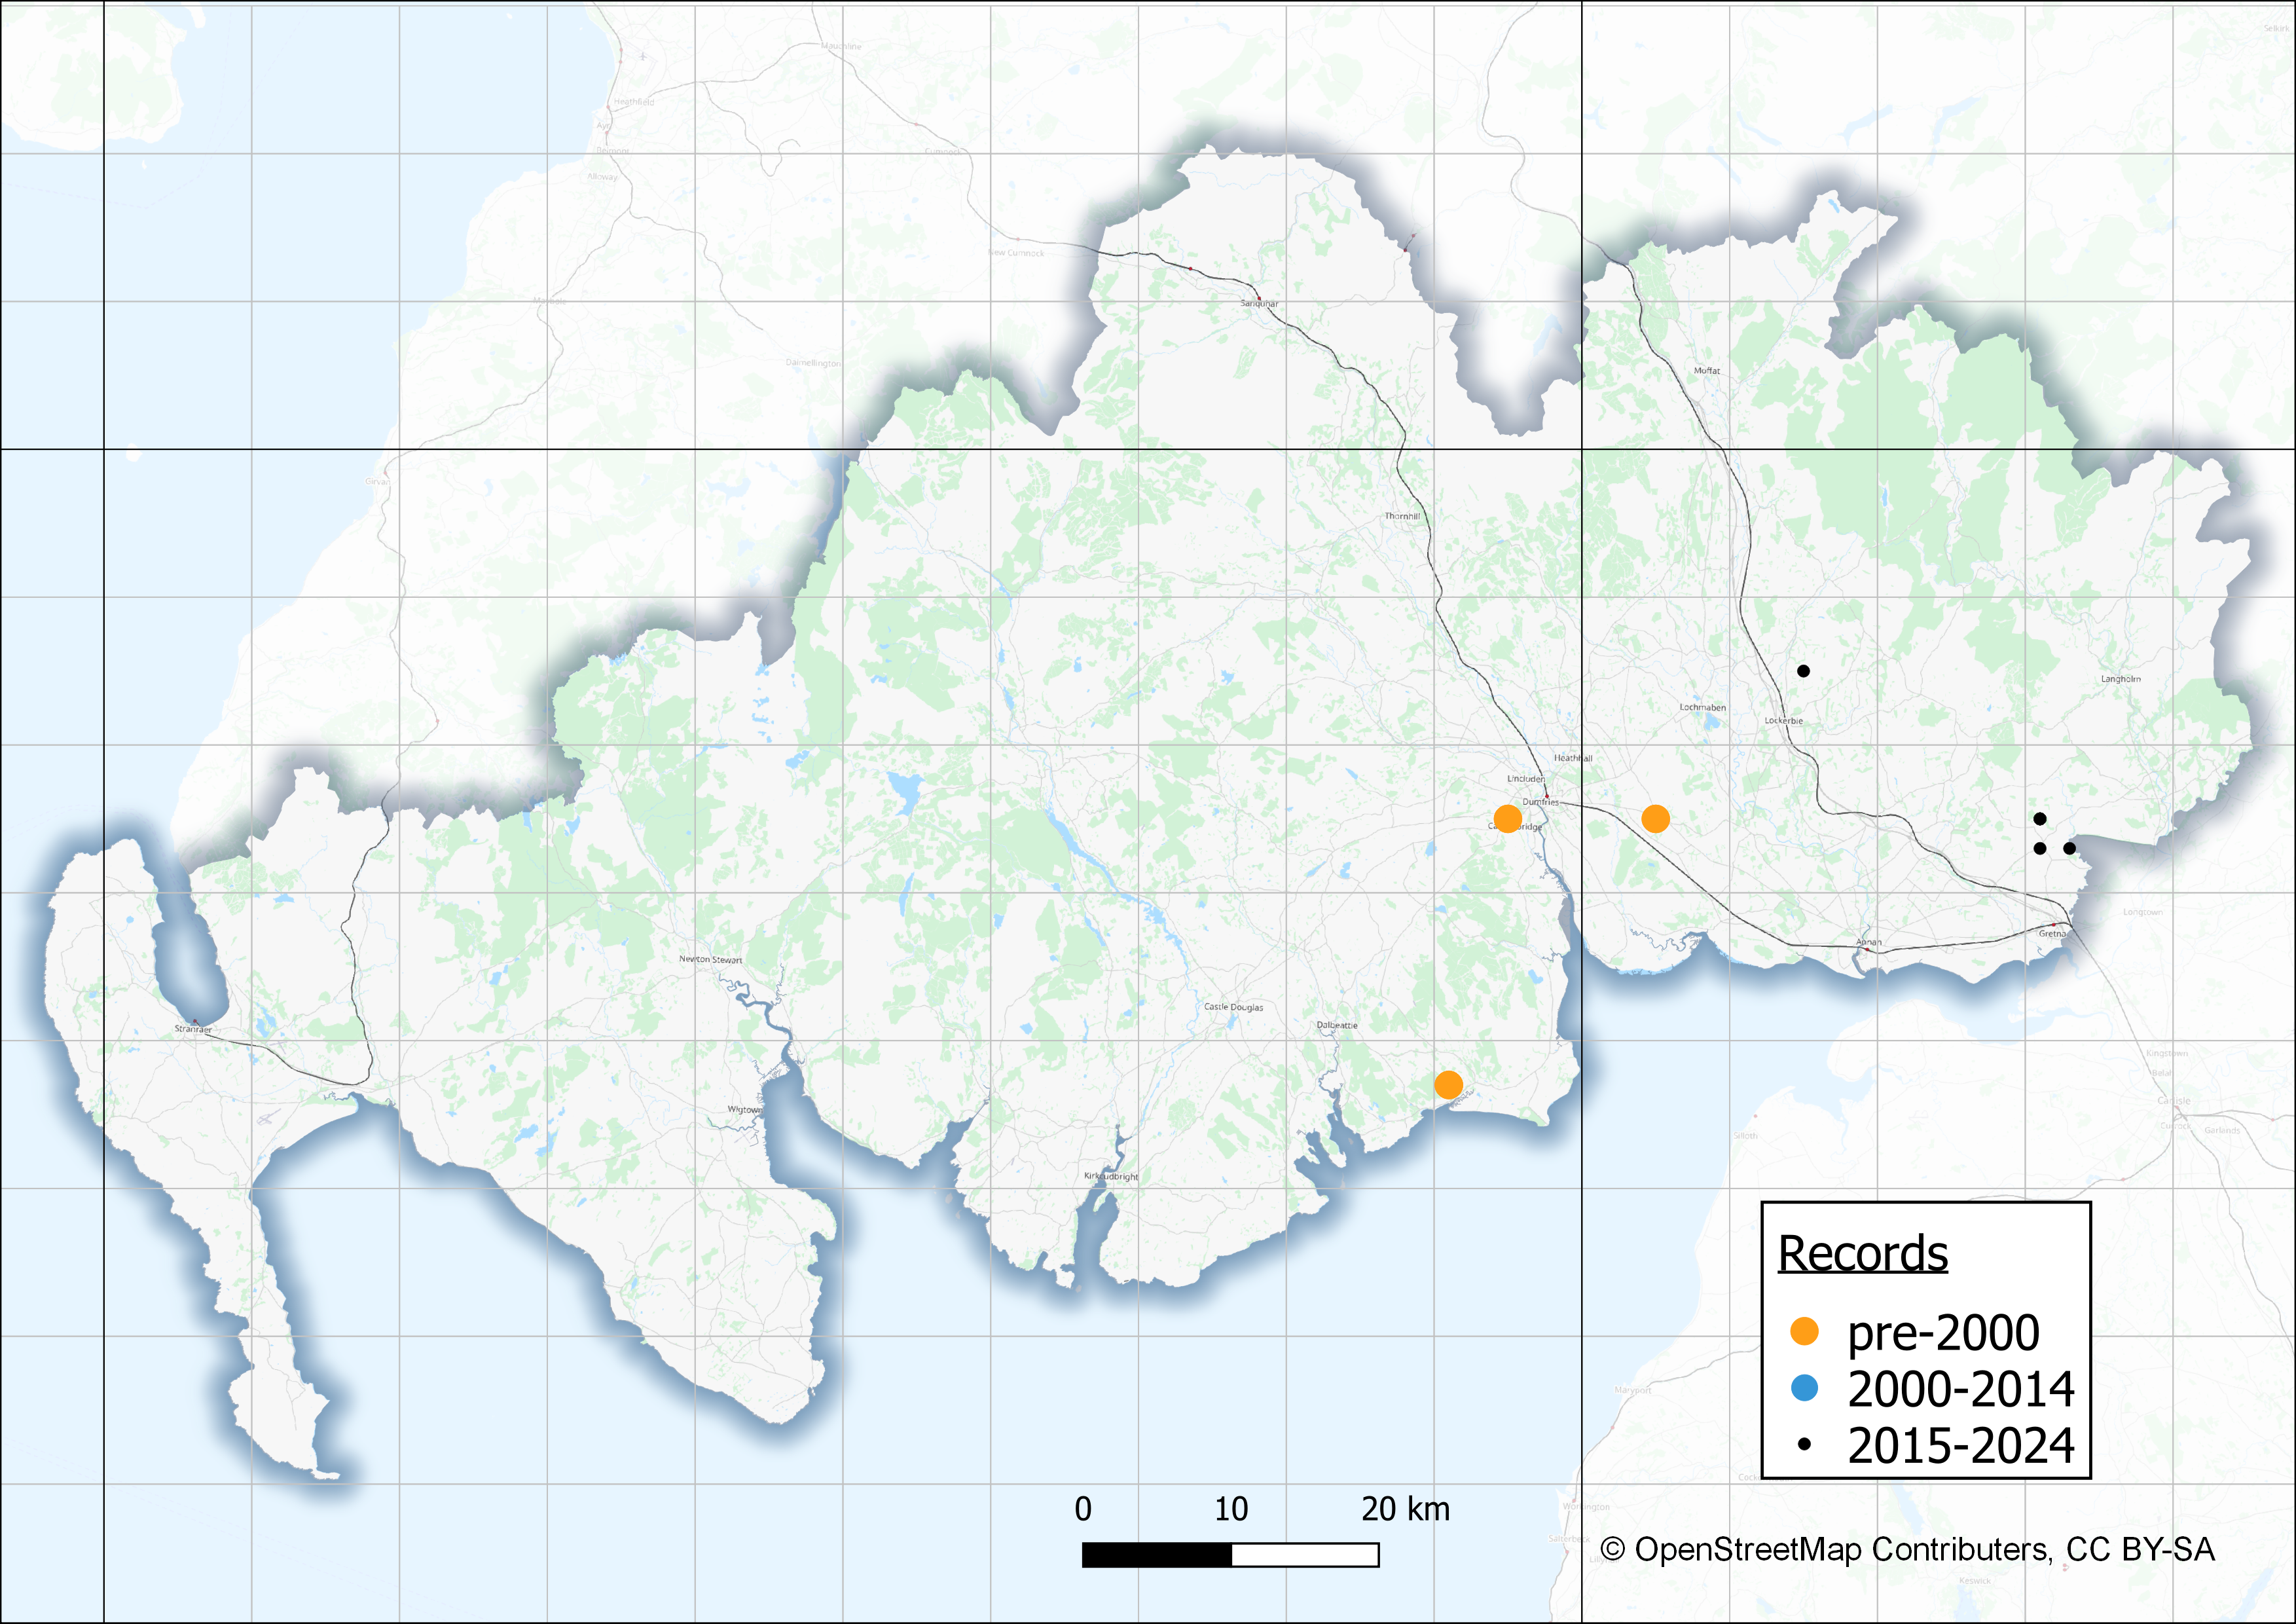Click the black record dot north of Lockerbie
Viewport: 2296px width, 1624px height.
click(x=1803, y=671)
